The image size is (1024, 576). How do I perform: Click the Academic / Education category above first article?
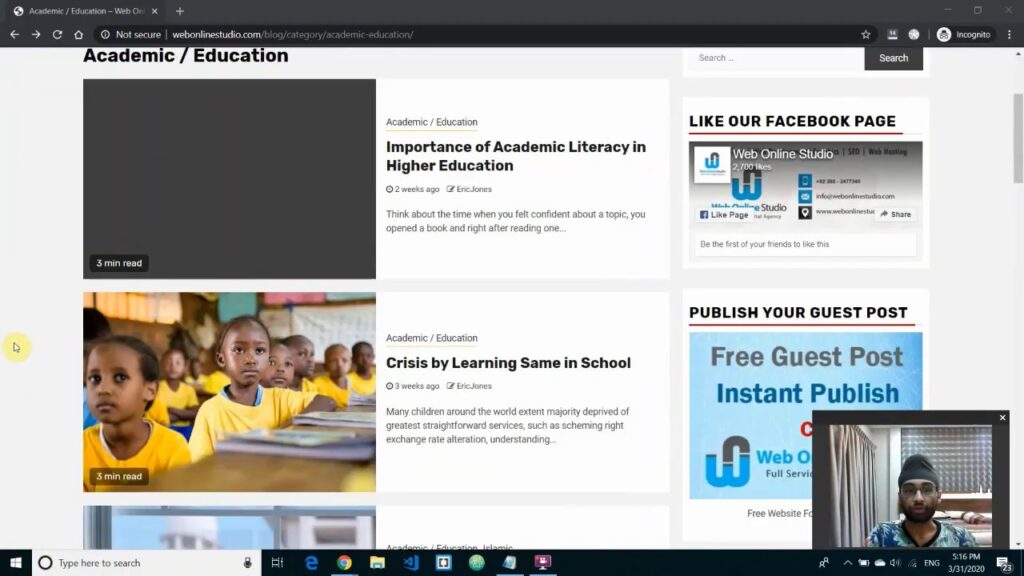pyautogui.click(x=432, y=122)
